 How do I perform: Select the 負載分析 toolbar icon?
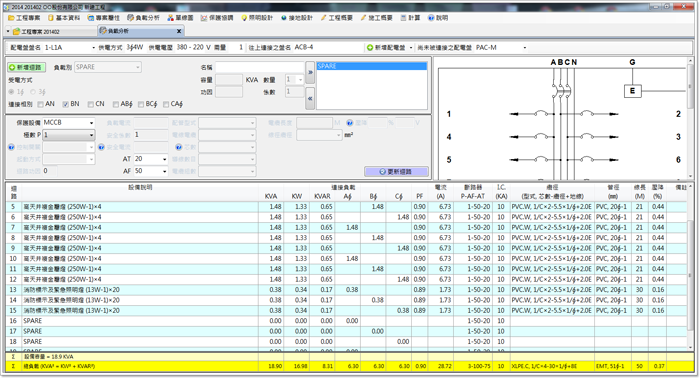[x=130, y=18]
